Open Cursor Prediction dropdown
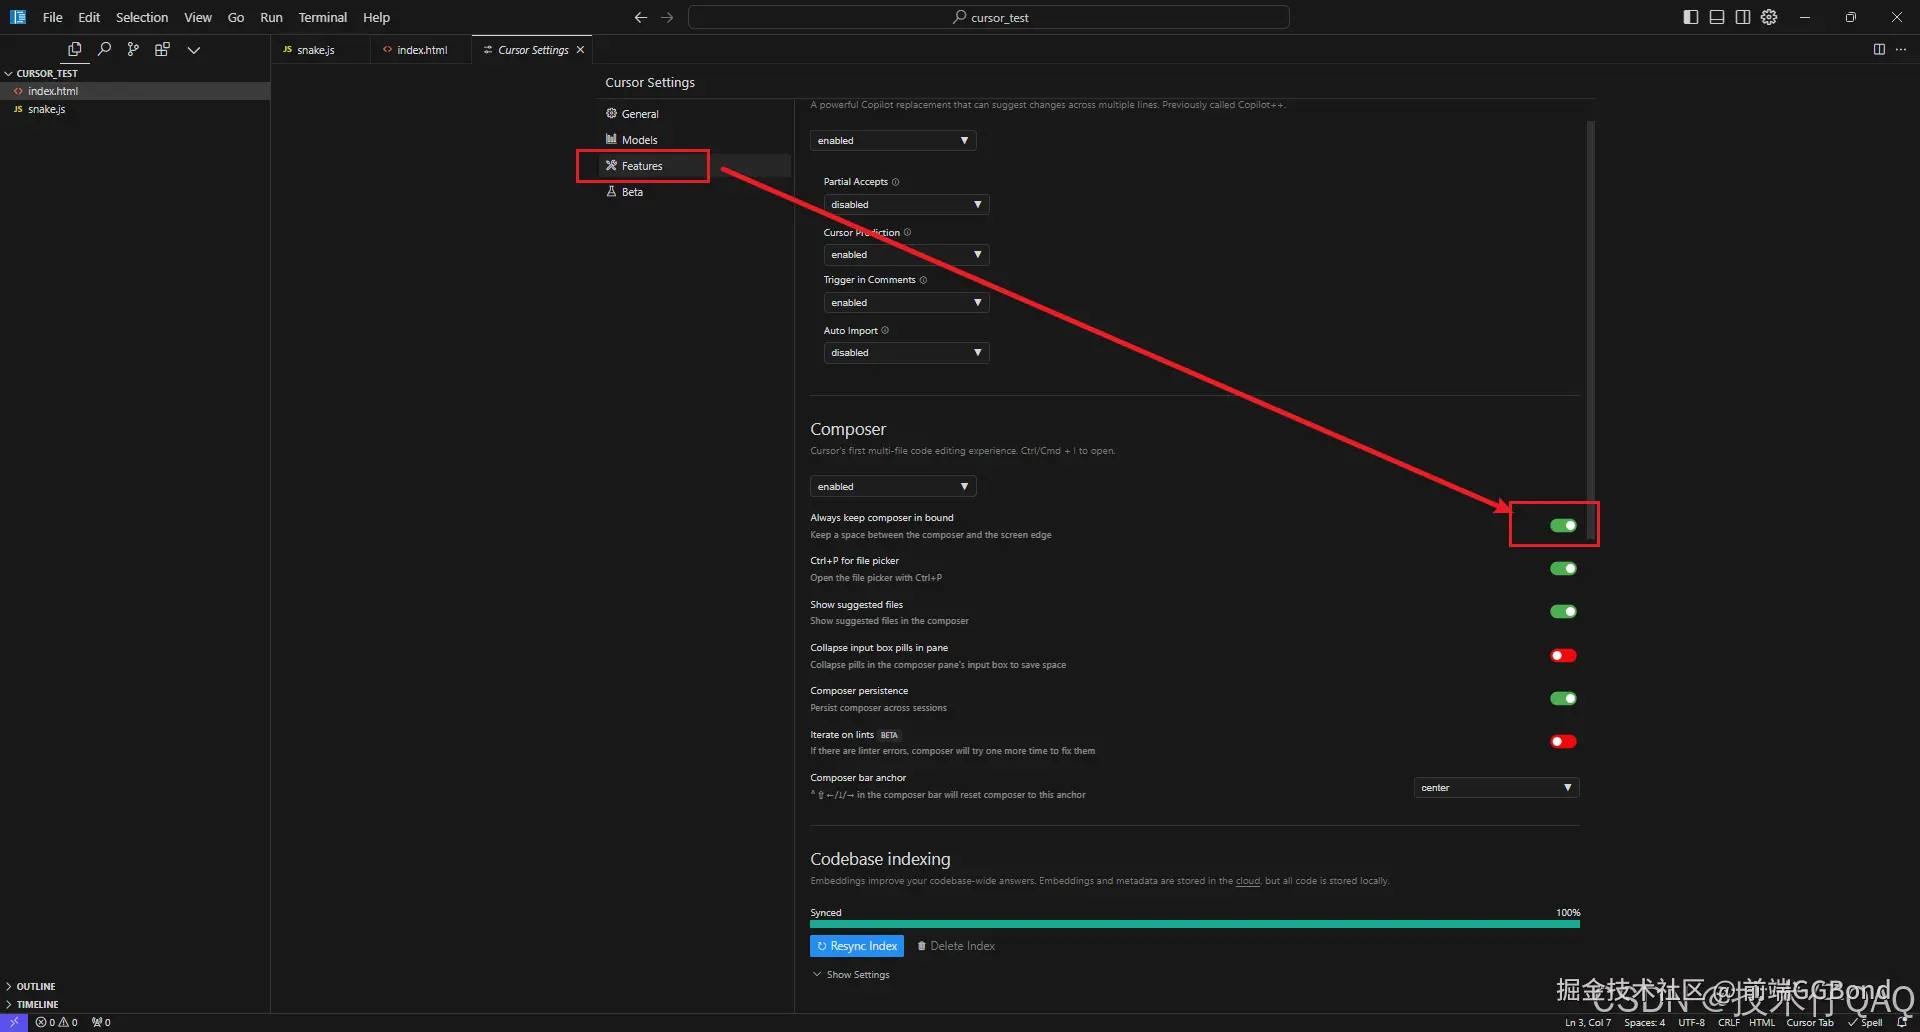This screenshot has height=1032, width=1920. click(906, 255)
